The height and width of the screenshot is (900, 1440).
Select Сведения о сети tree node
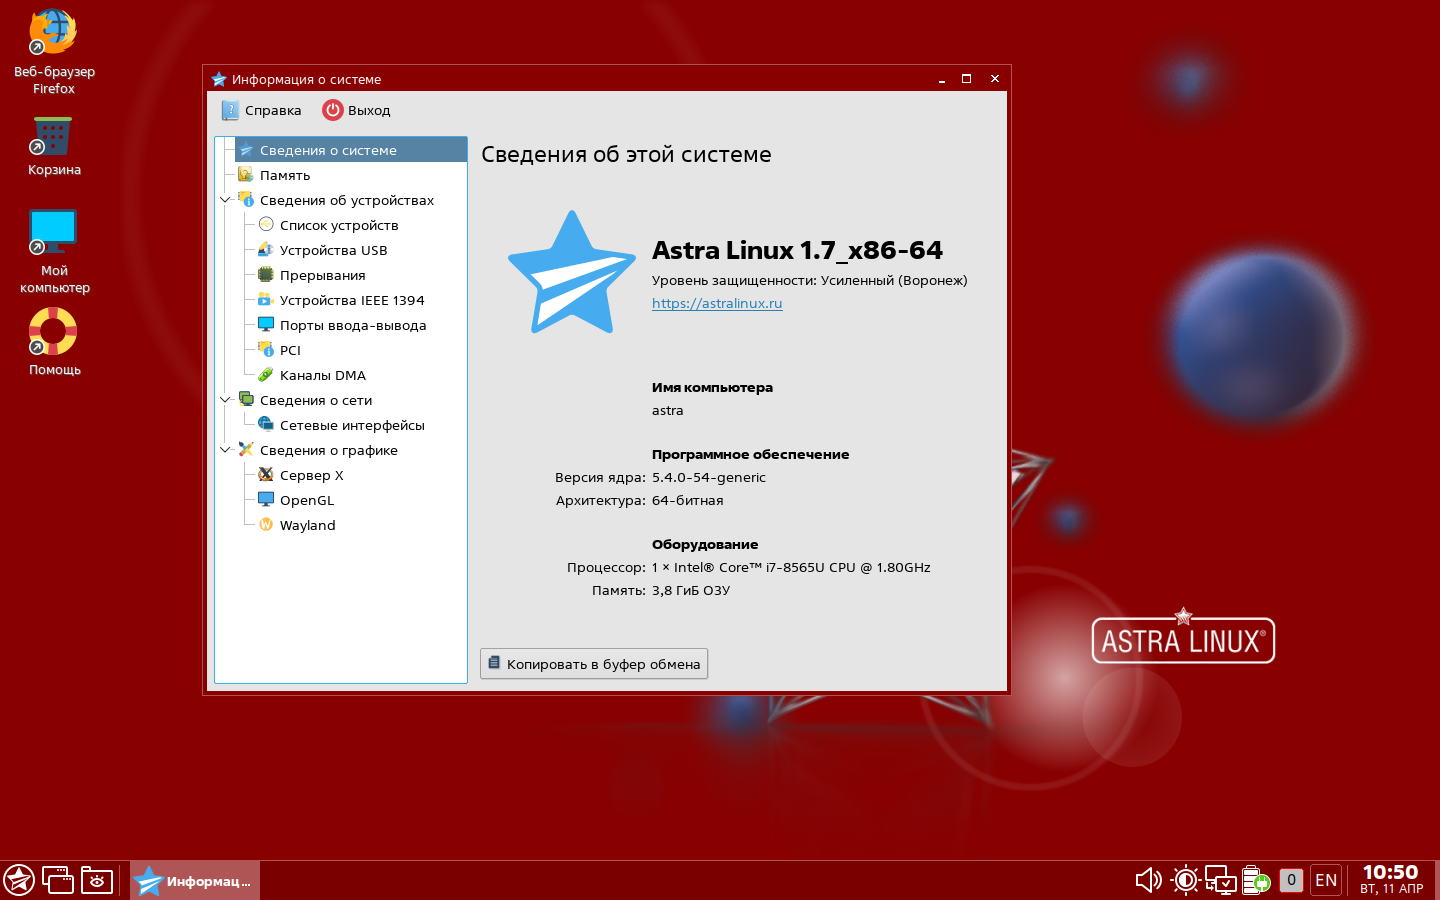pos(316,400)
